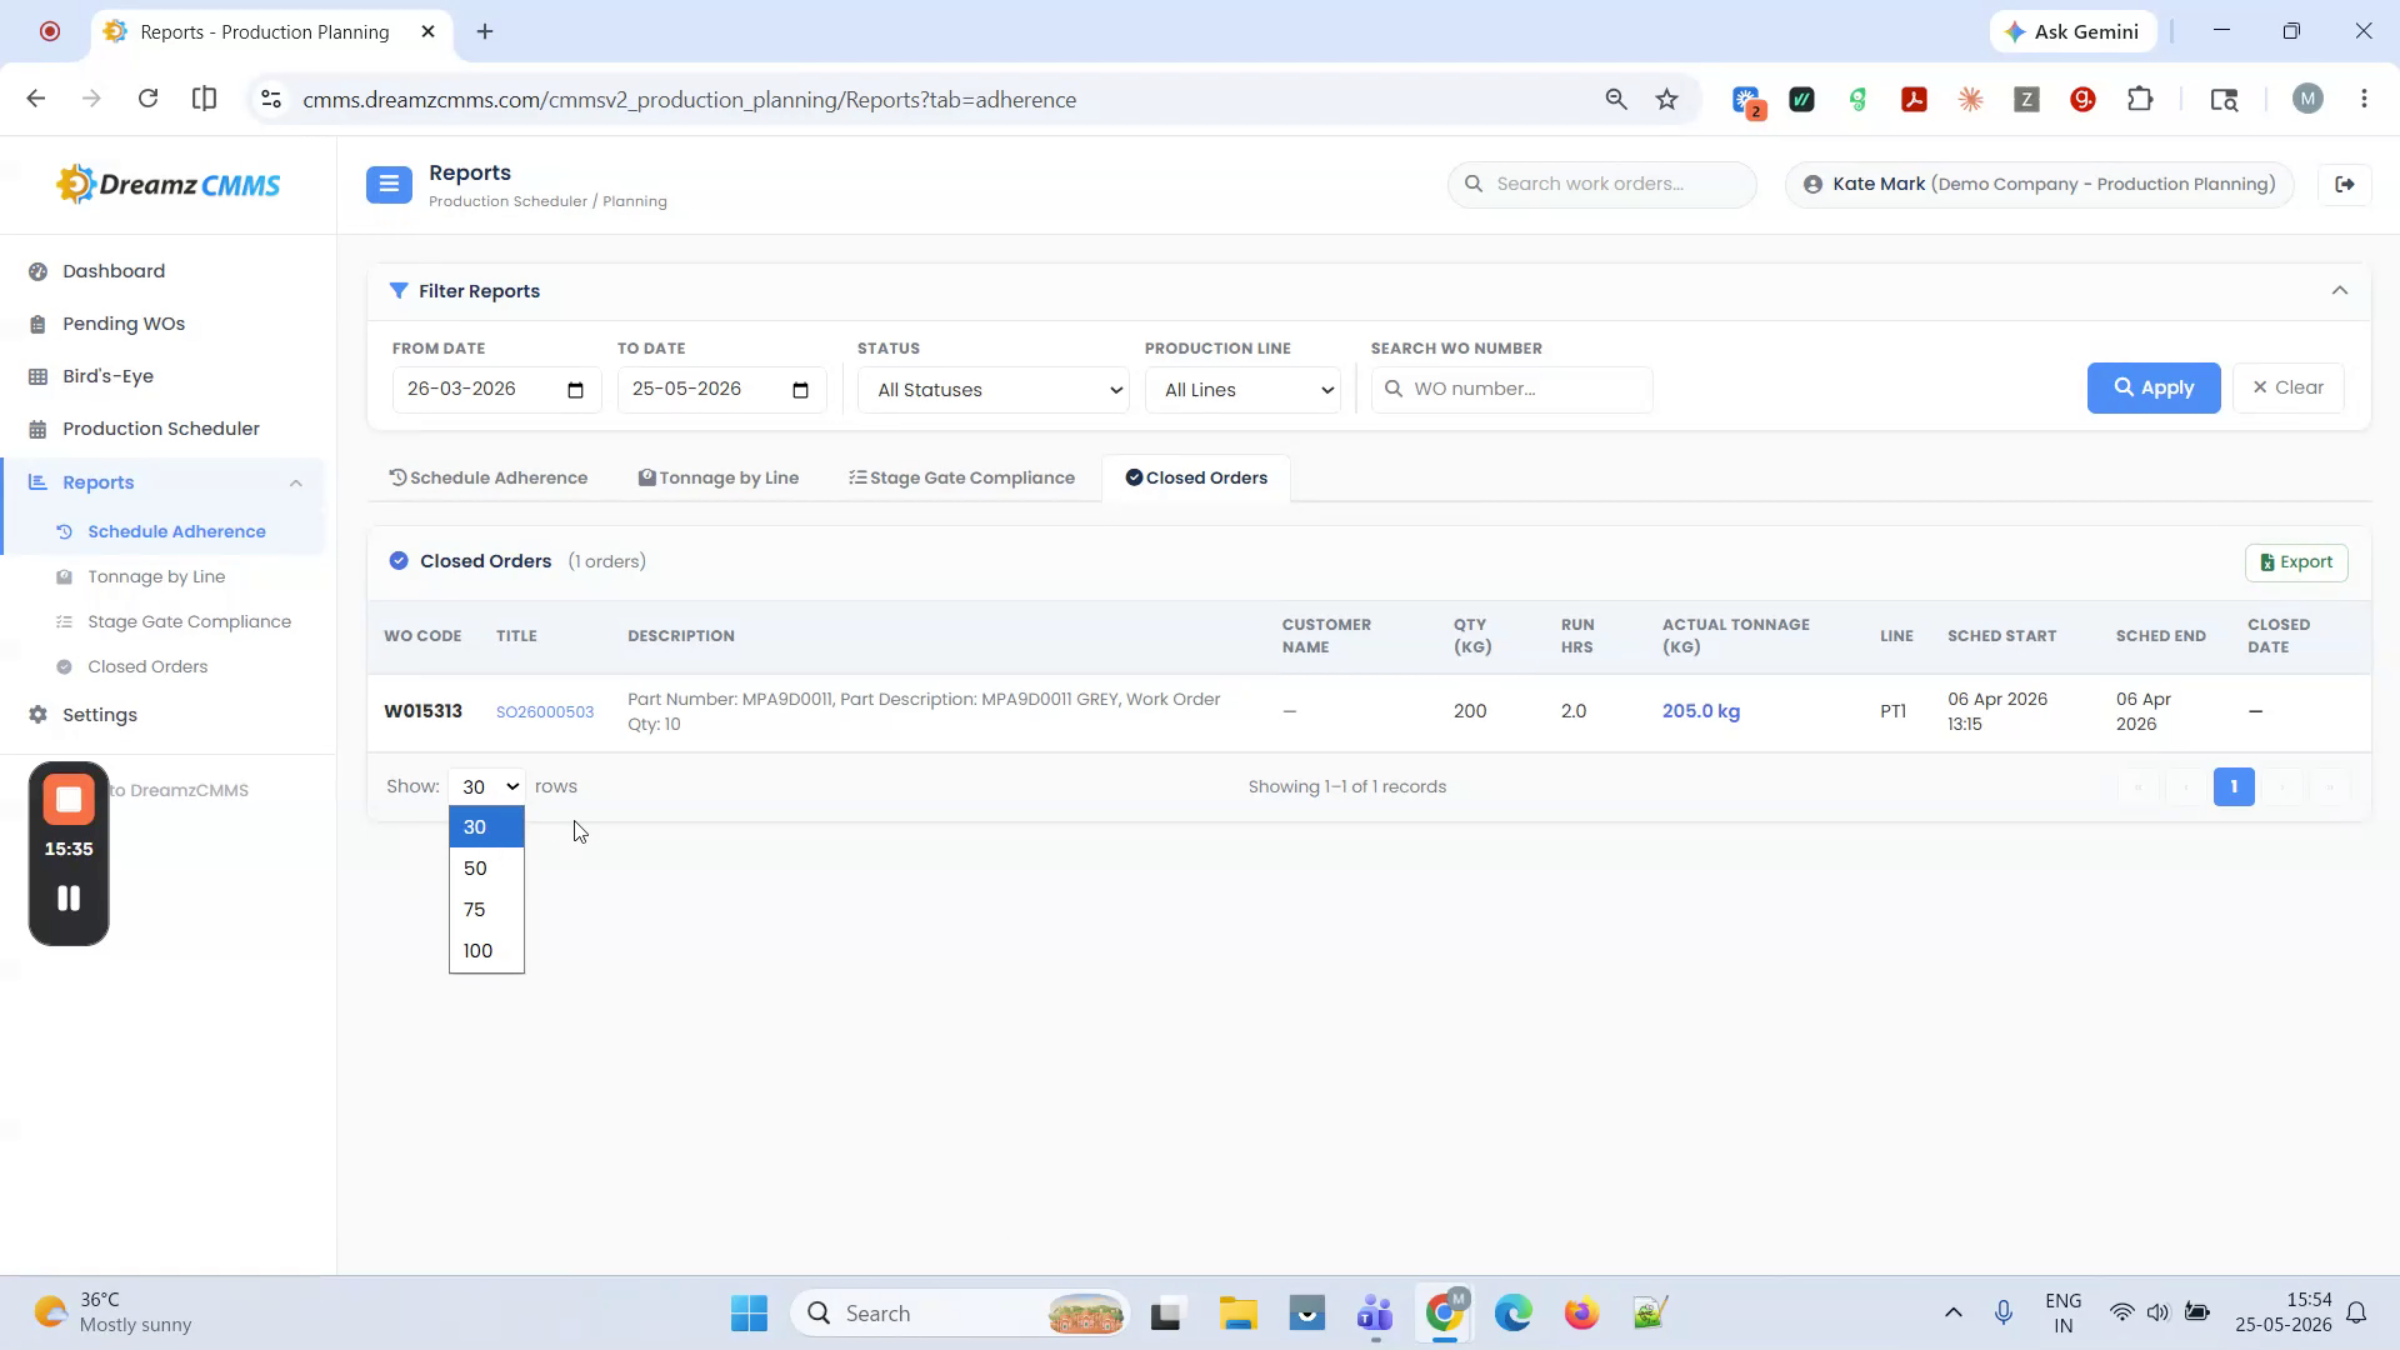This screenshot has width=2400, height=1350.
Task: Click the blue hamburger menu icon
Action: point(389,184)
